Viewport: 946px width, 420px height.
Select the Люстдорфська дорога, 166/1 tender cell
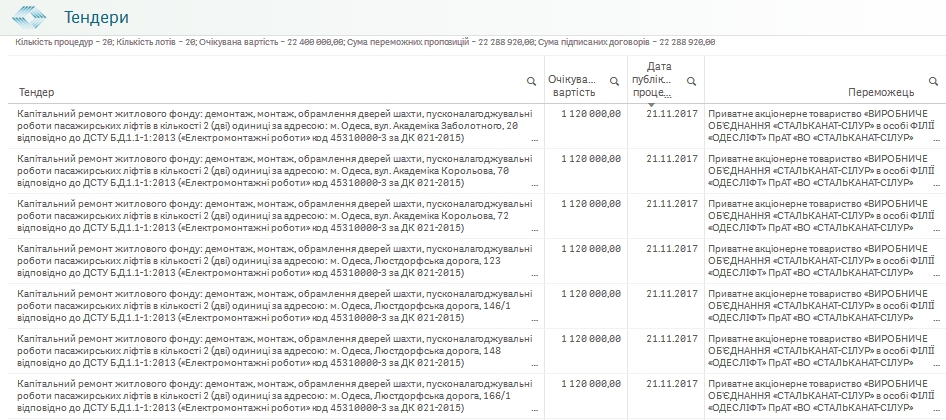pyautogui.click(x=275, y=395)
